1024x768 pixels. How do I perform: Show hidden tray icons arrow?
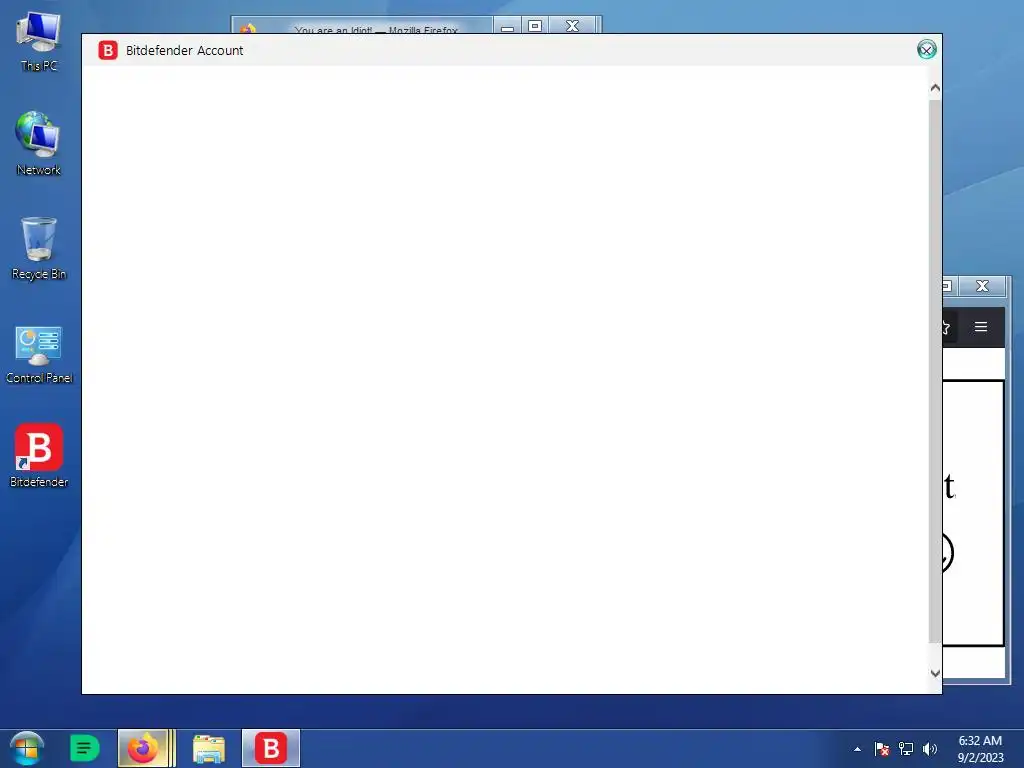pyautogui.click(x=857, y=749)
